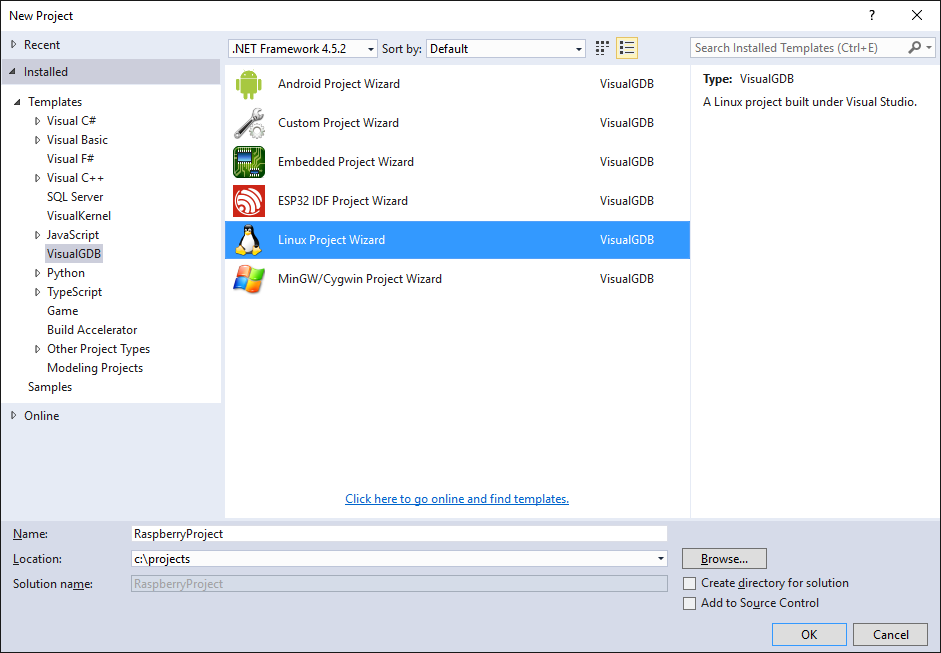Switch to small icons grid view
Image resolution: width=941 pixels, height=653 pixels.
[602, 48]
